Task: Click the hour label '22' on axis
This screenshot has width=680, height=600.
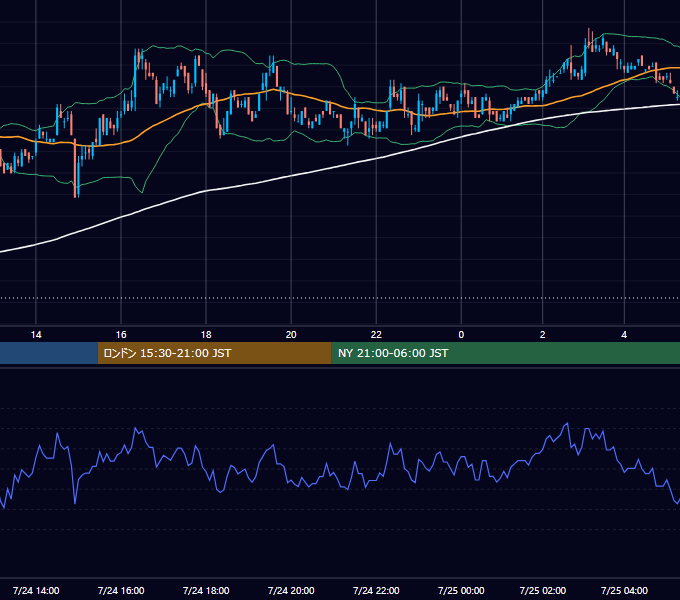Action: pos(376,335)
